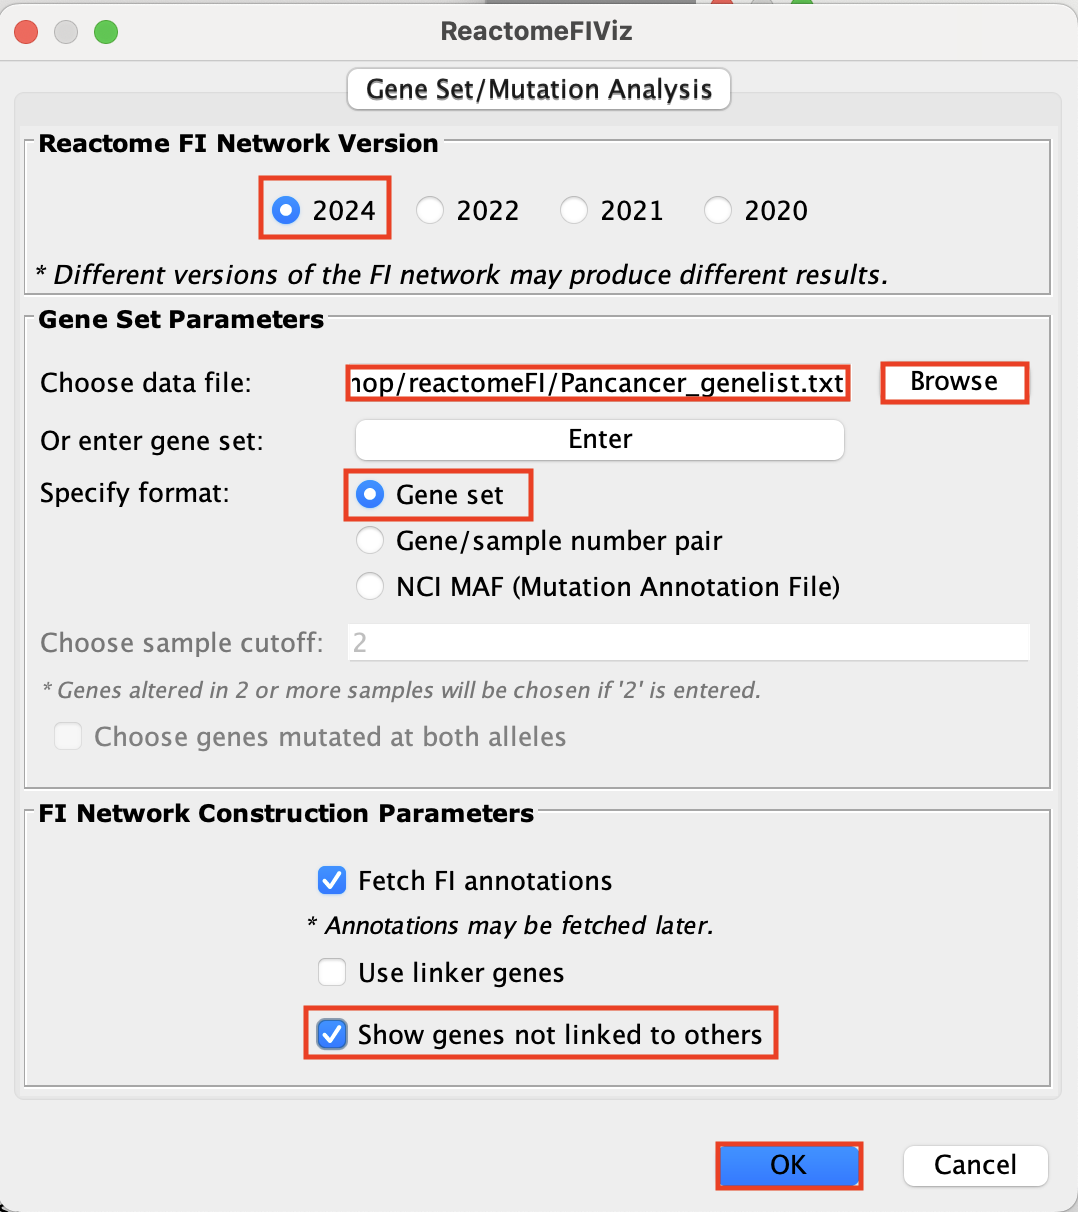Uncheck Show genes not linked to others
This screenshot has height=1212, width=1078.
[332, 1035]
